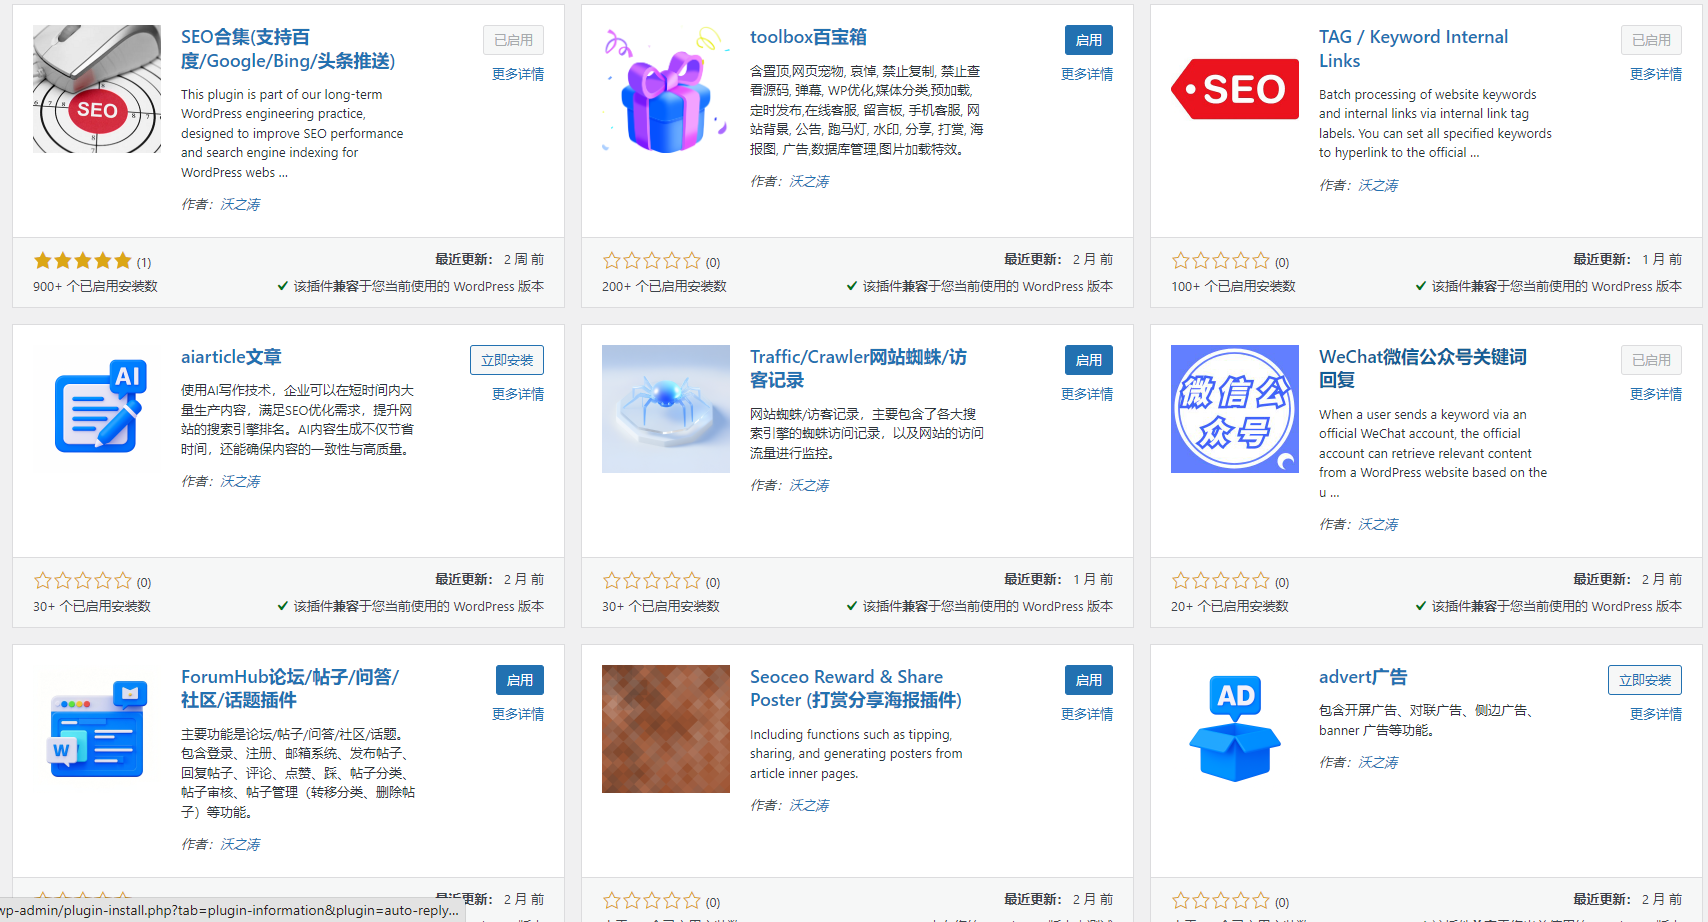Click 立即安装 for advert广告

[x=1645, y=680]
